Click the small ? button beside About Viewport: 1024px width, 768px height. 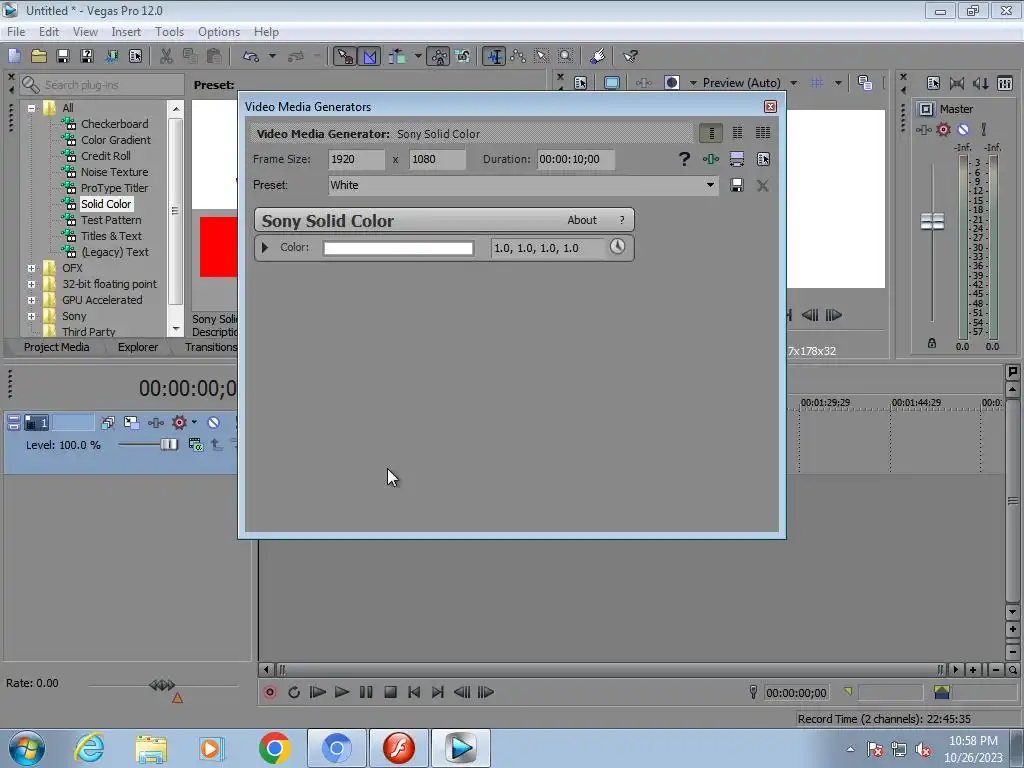click(622, 220)
